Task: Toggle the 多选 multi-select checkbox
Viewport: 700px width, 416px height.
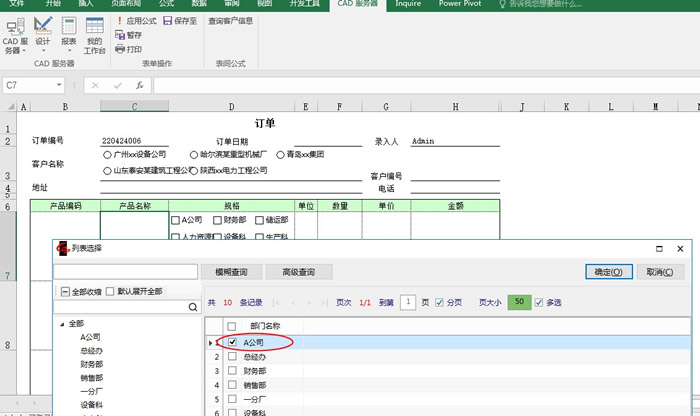Action: click(x=540, y=302)
